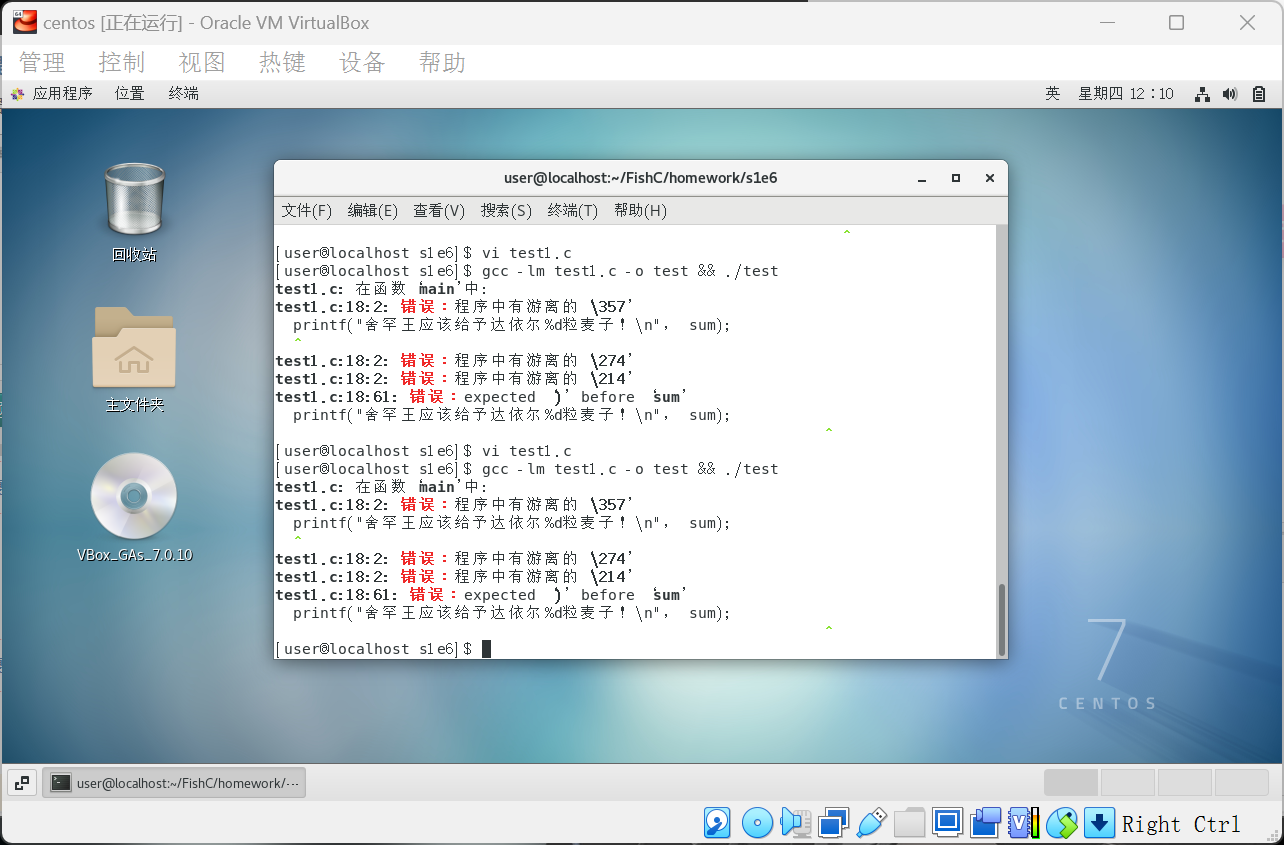
Task: Click the mouse integration indicator
Action: (x=1062, y=823)
